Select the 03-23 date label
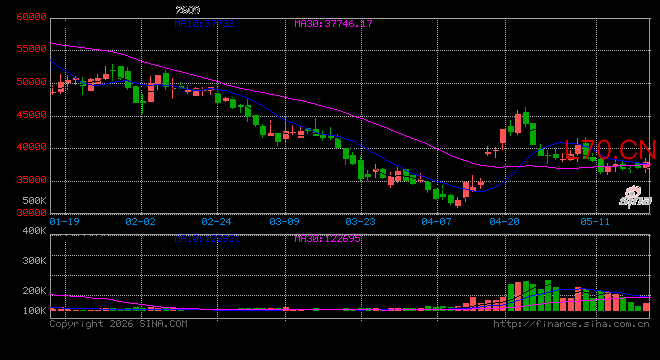This screenshot has width=660, height=360. [x=360, y=221]
